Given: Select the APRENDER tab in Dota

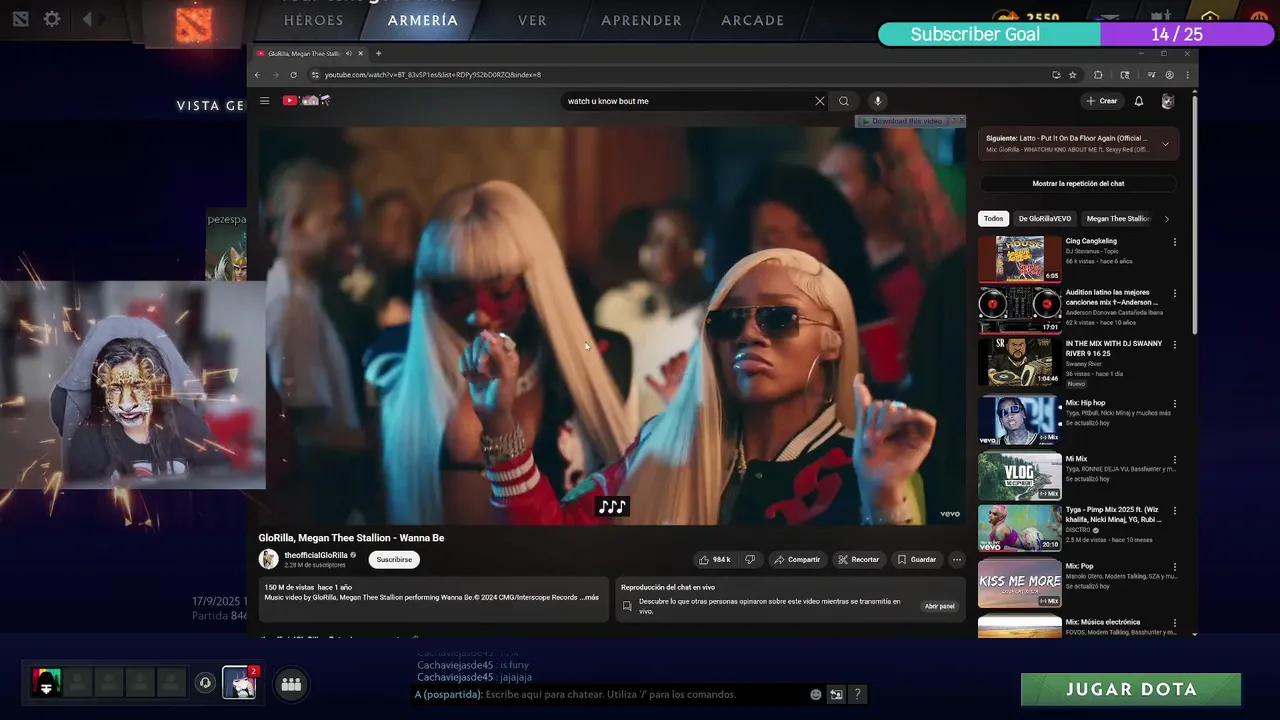Looking at the screenshot, I should (x=641, y=20).
